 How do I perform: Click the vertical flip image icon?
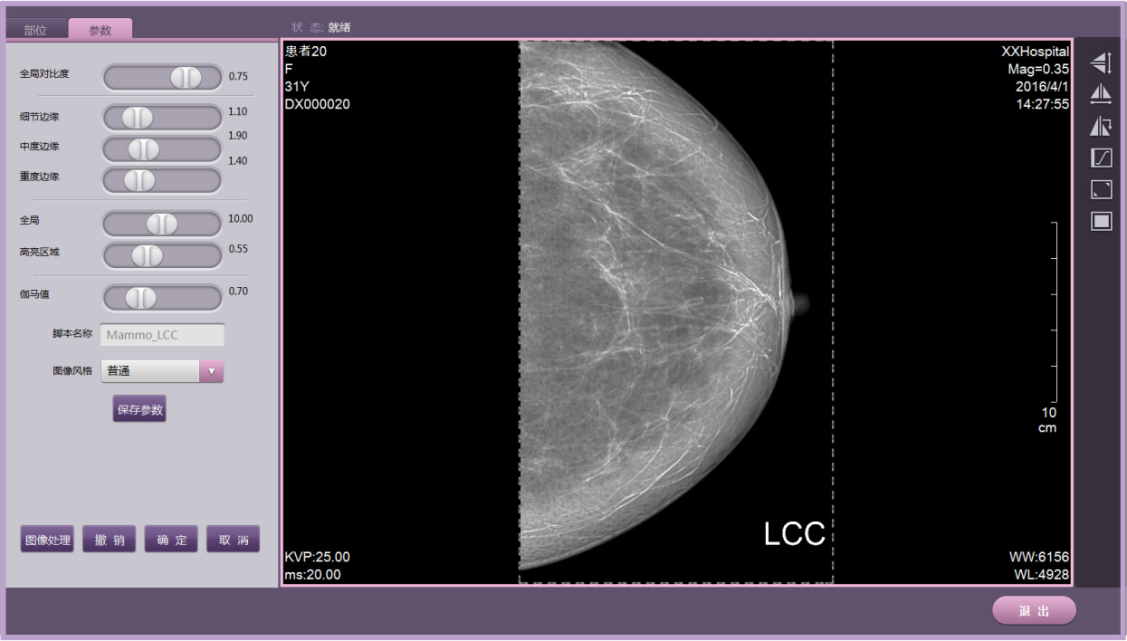click(x=1101, y=63)
